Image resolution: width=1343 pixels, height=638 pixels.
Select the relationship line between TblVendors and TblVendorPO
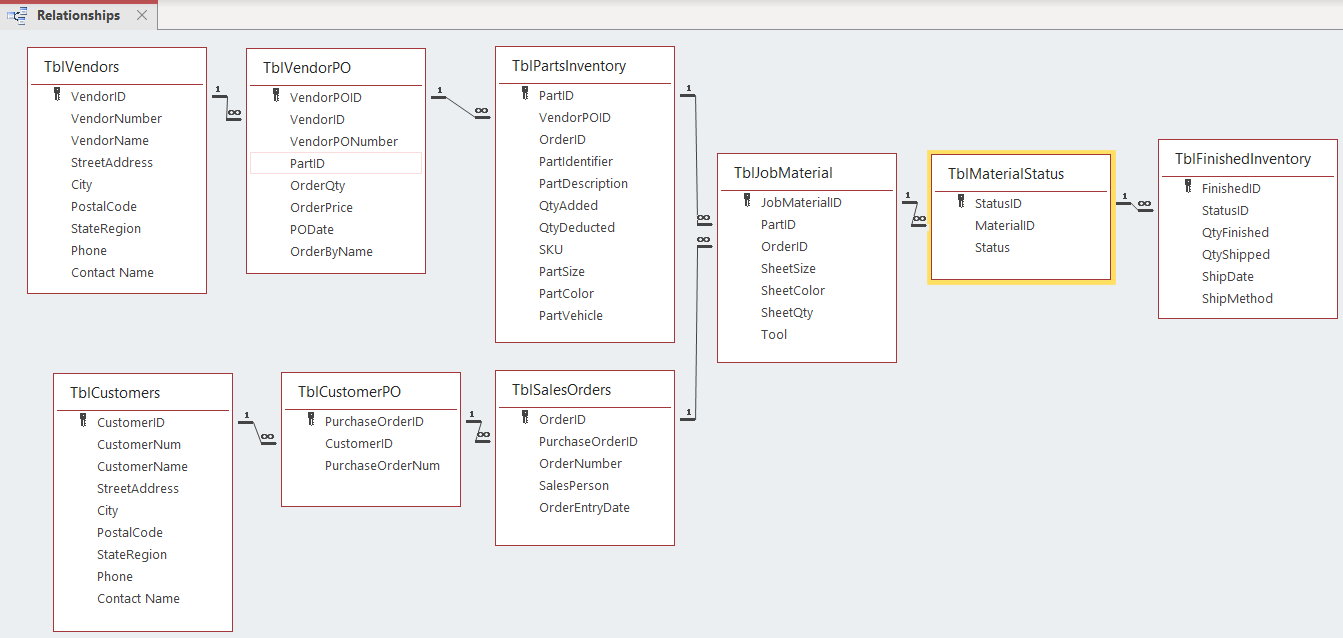click(227, 106)
